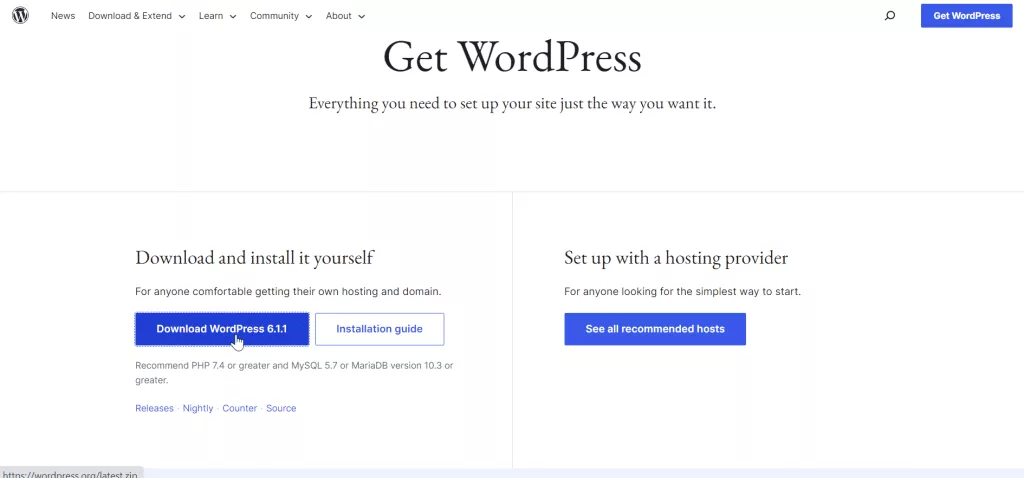The width and height of the screenshot is (1024, 478).
Task: Follow the Counter link
Action: (240, 408)
